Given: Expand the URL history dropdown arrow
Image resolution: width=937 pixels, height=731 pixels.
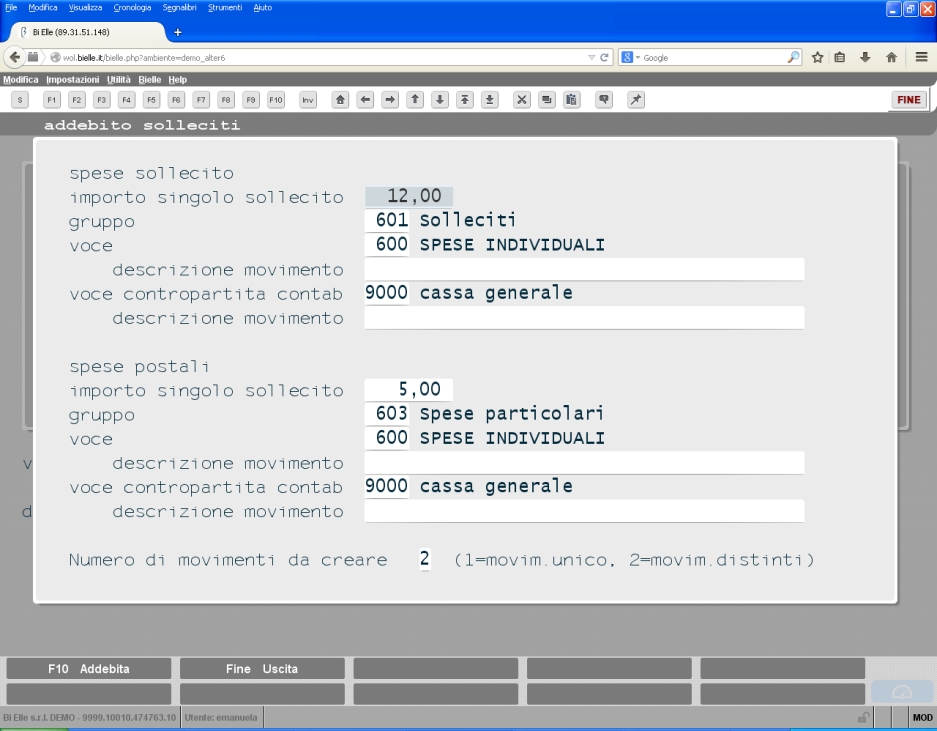Looking at the screenshot, I should pyautogui.click(x=591, y=57).
